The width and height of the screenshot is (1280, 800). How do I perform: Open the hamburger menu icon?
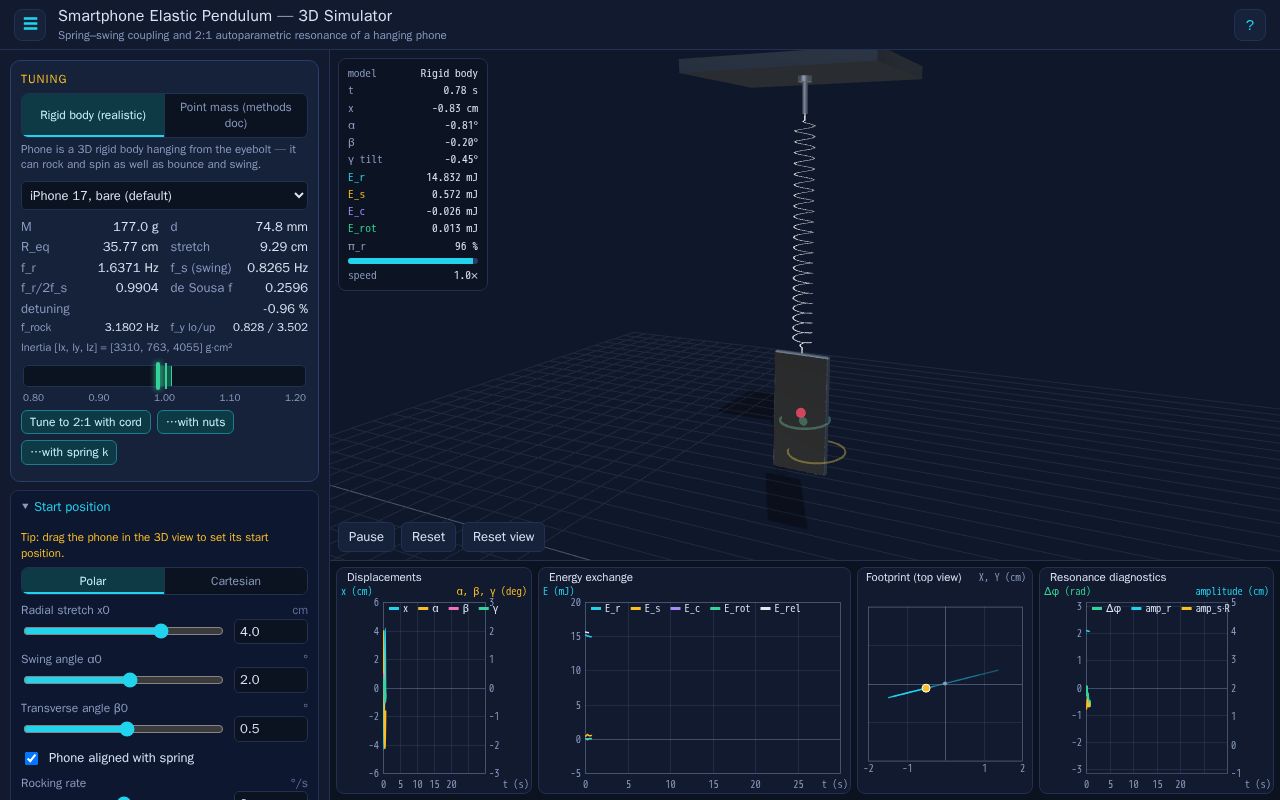click(x=30, y=25)
